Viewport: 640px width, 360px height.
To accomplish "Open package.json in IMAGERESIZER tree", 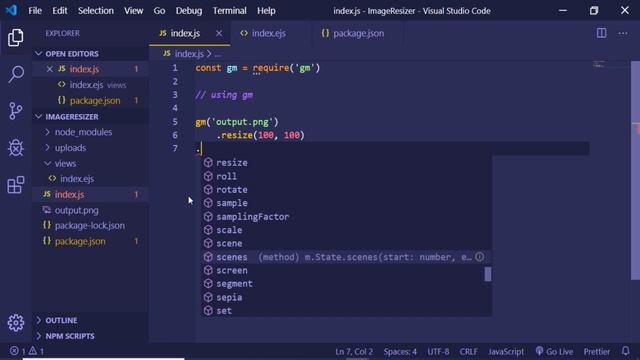I will 90,241.
